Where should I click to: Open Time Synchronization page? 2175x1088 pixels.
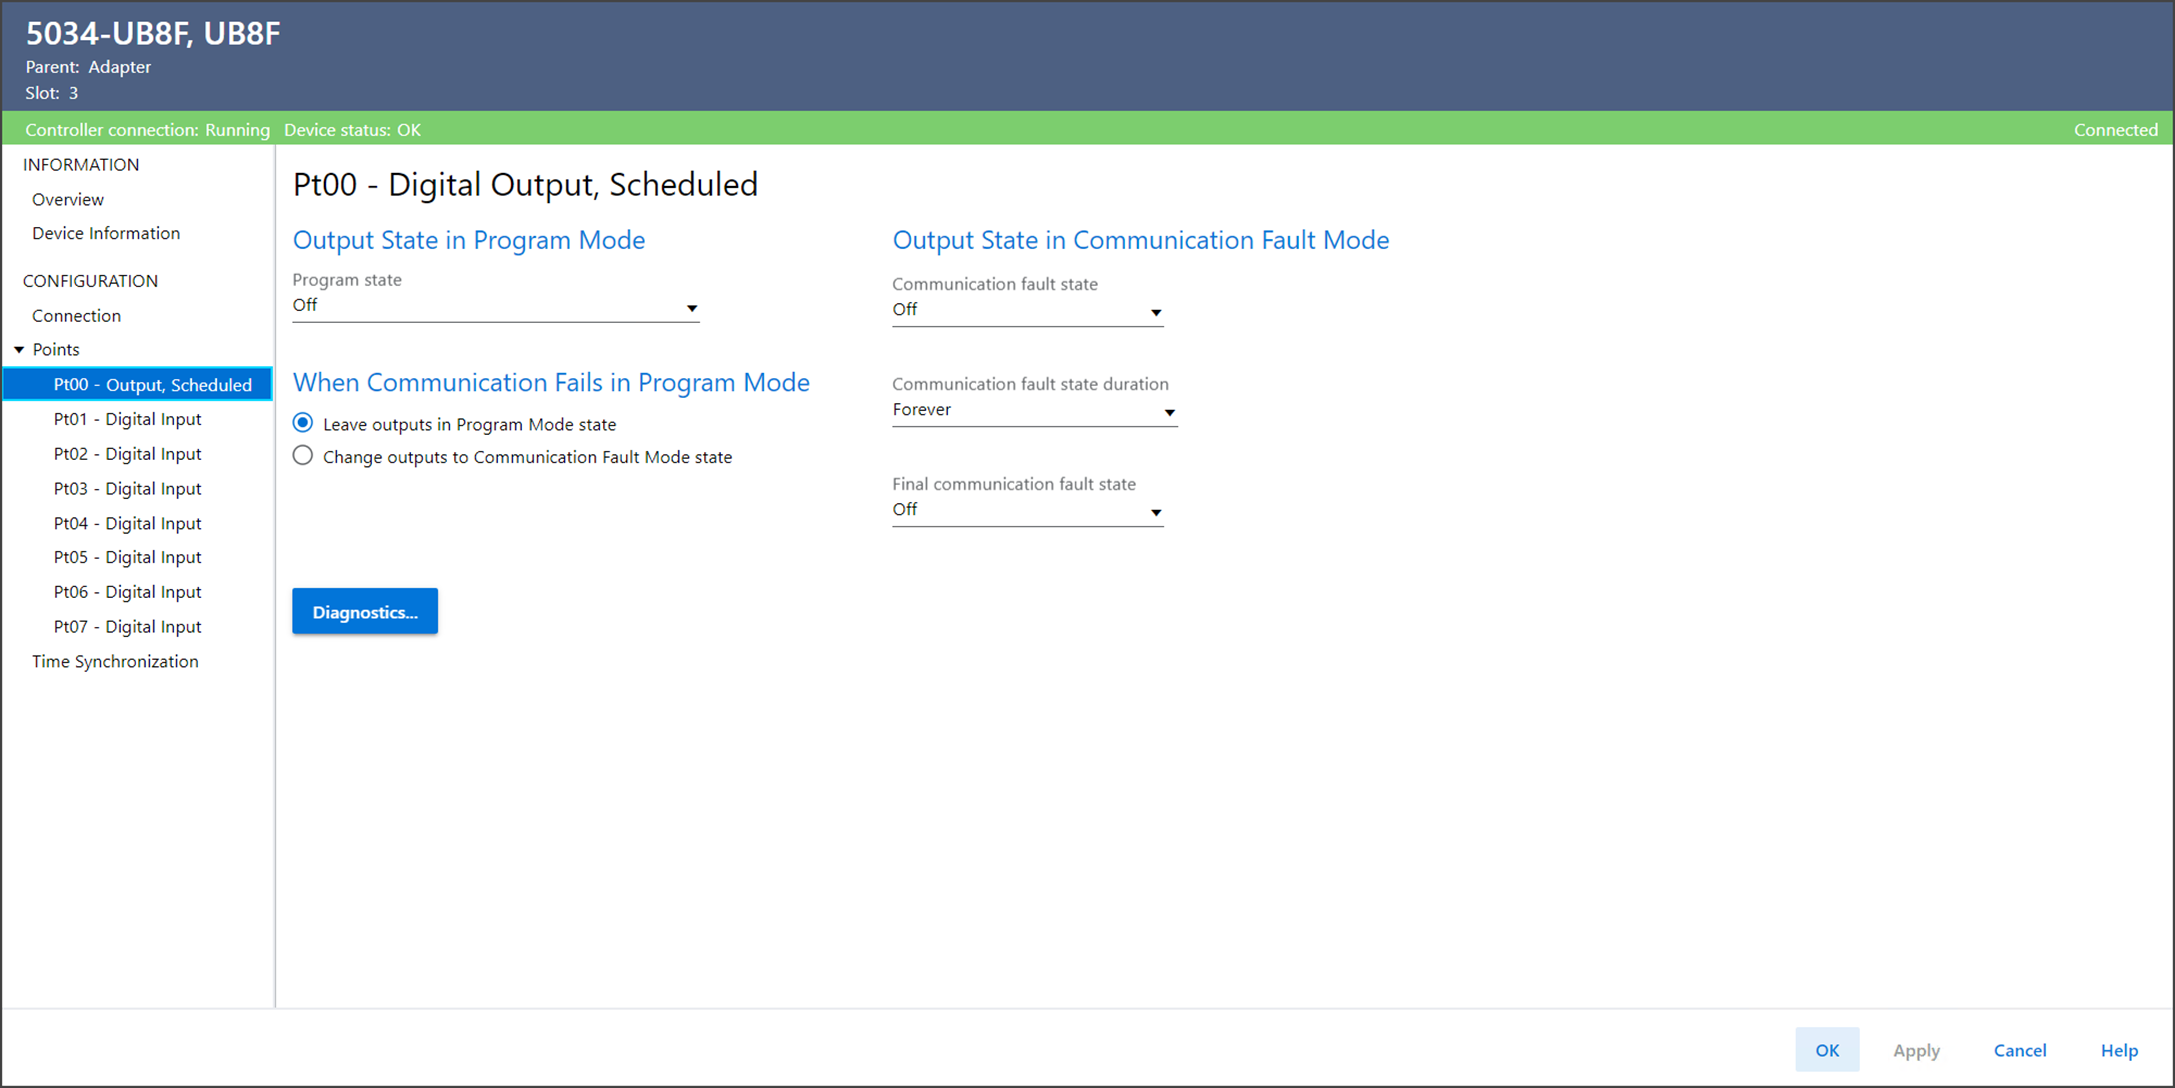(115, 661)
